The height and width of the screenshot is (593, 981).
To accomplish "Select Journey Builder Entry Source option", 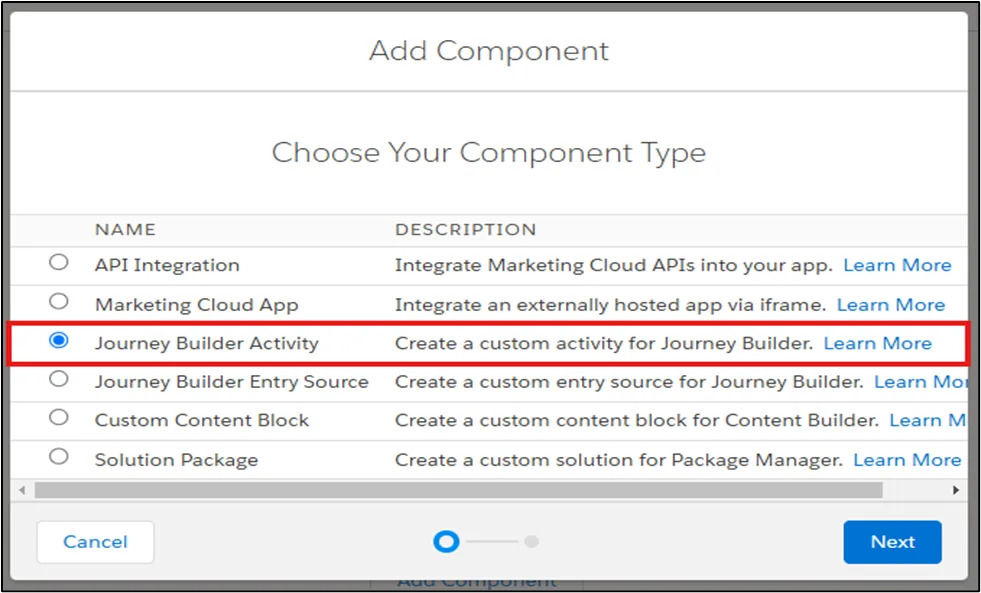I will (58, 381).
